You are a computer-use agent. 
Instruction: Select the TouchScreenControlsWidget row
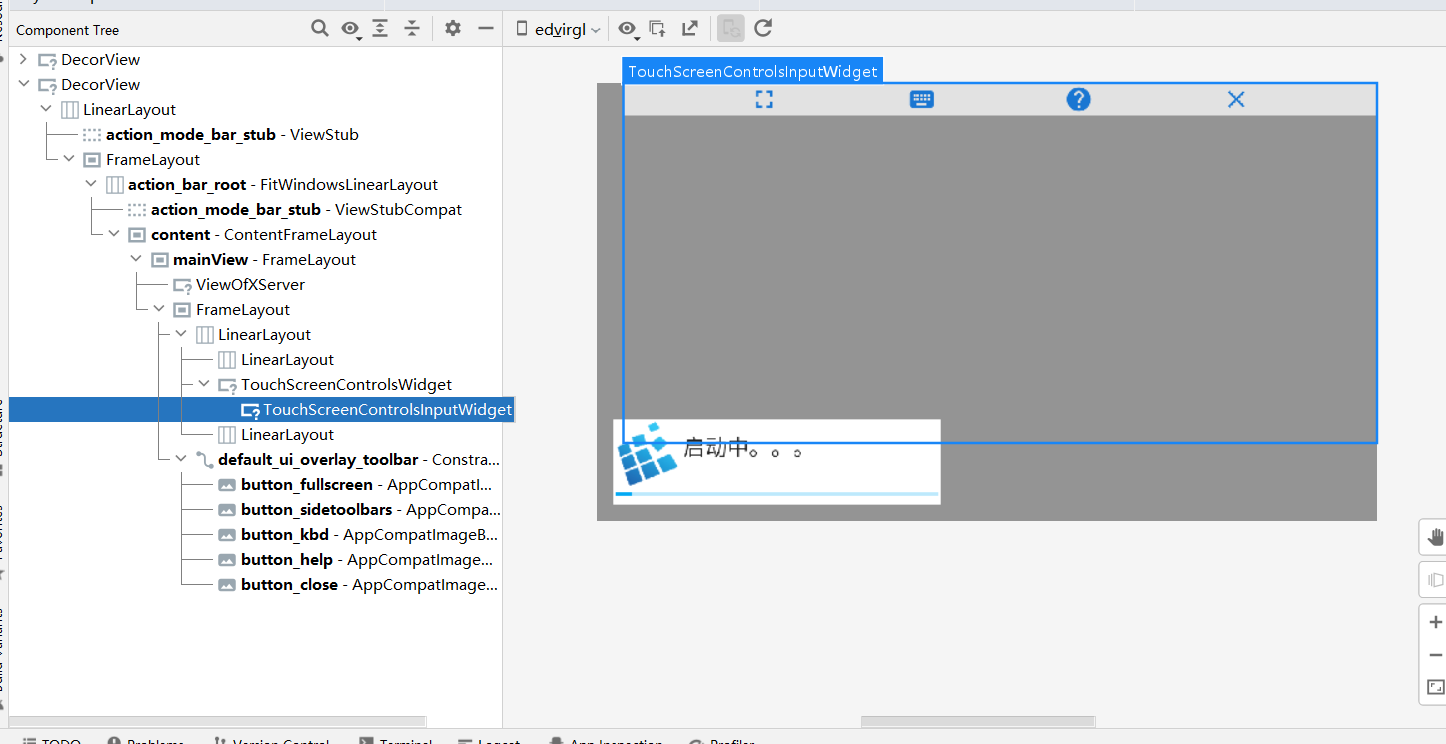tap(346, 384)
